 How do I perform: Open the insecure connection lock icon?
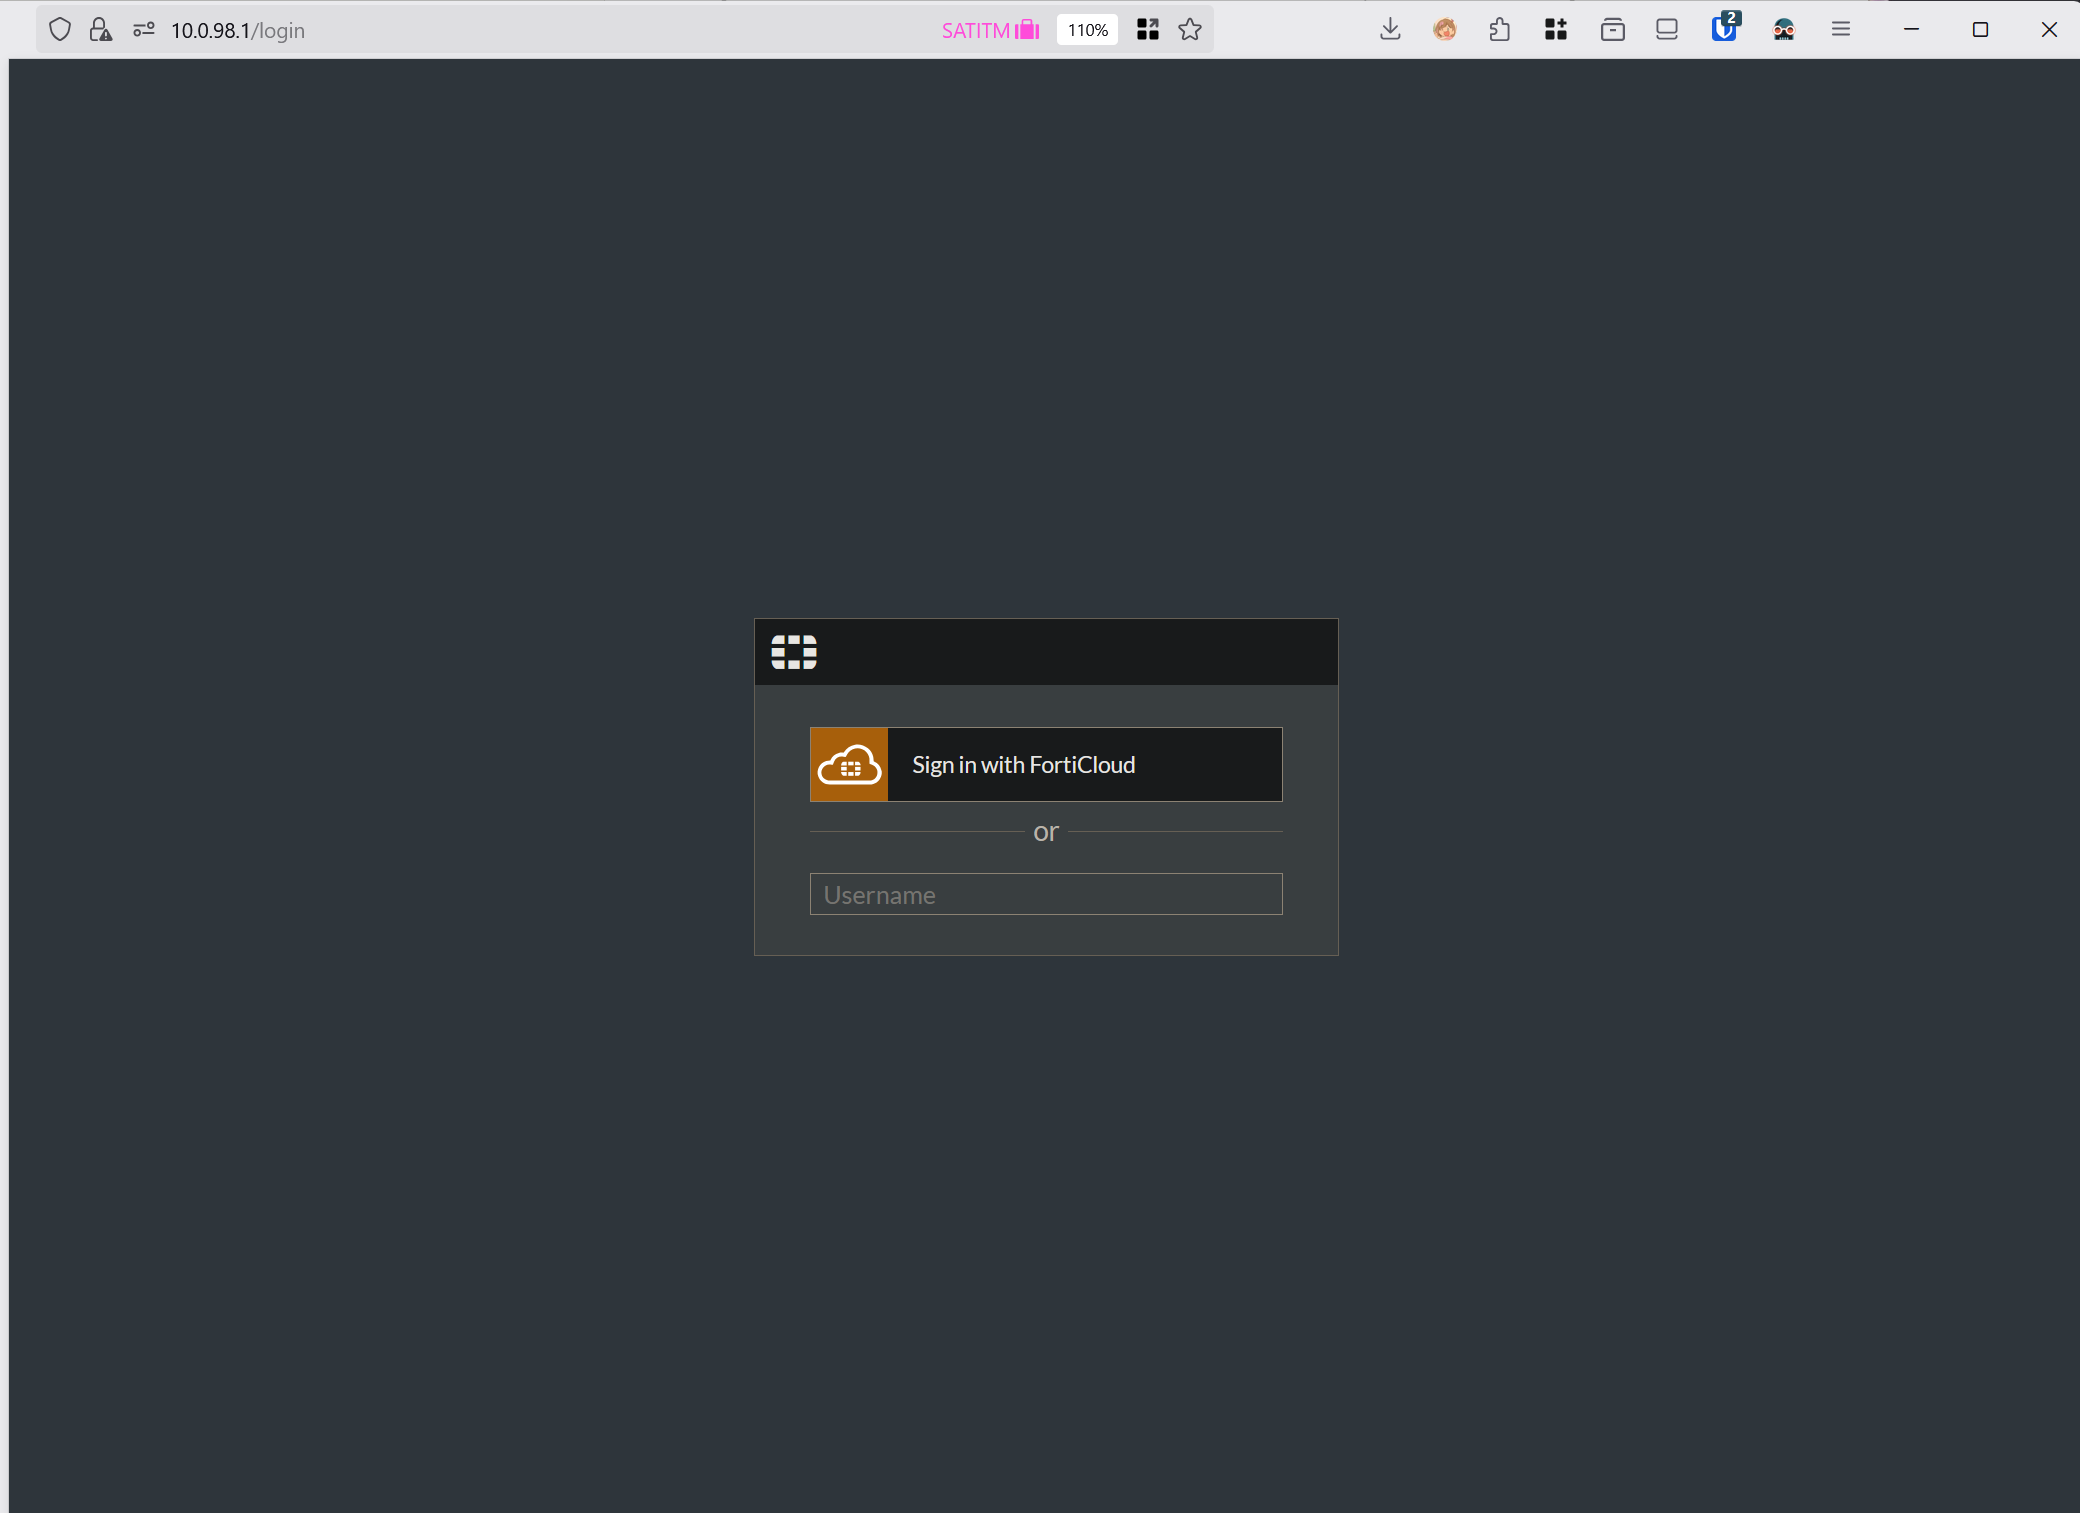(x=101, y=30)
